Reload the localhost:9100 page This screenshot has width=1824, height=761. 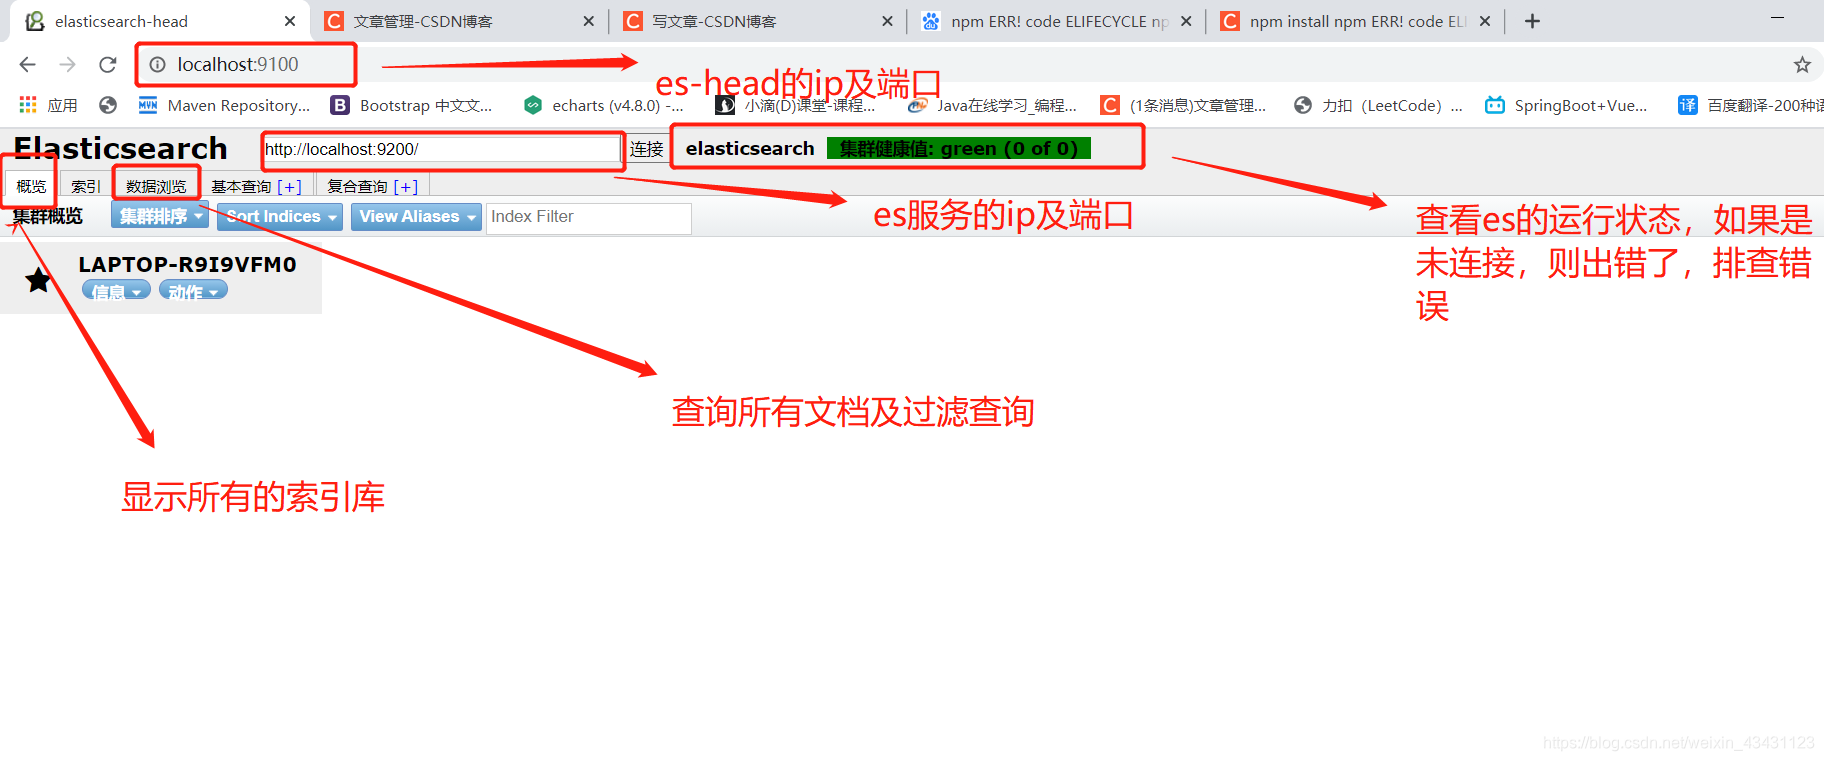(108, 65)
